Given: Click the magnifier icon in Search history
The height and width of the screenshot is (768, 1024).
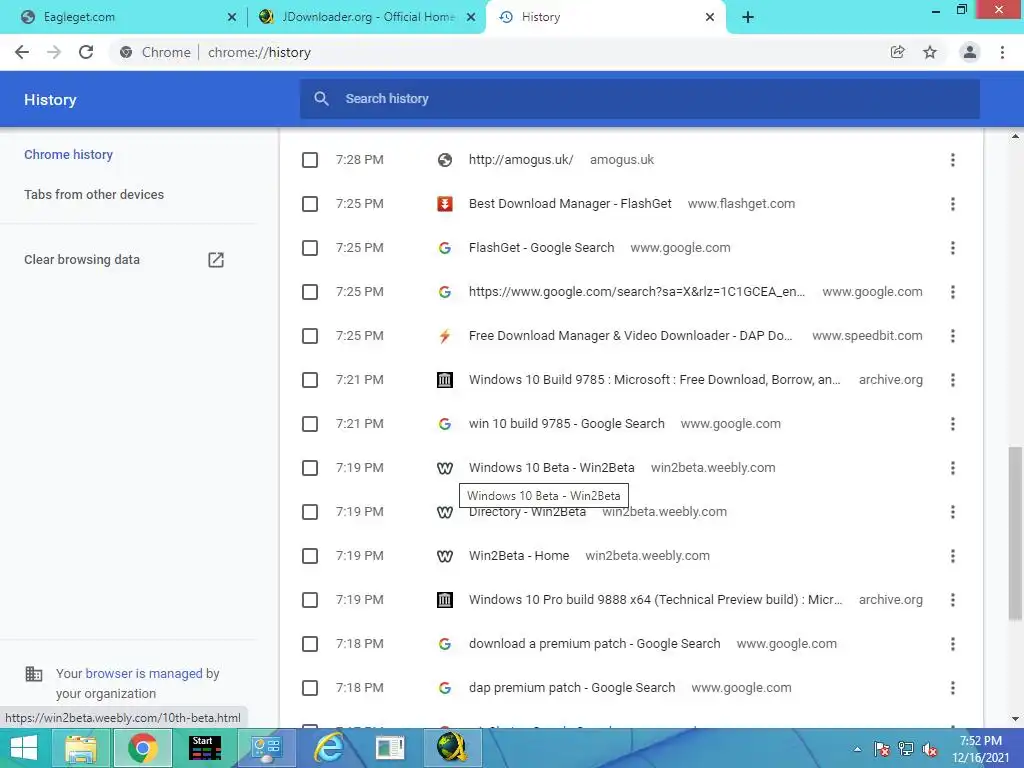Looking at the screenshot, I should pos(321,99).
